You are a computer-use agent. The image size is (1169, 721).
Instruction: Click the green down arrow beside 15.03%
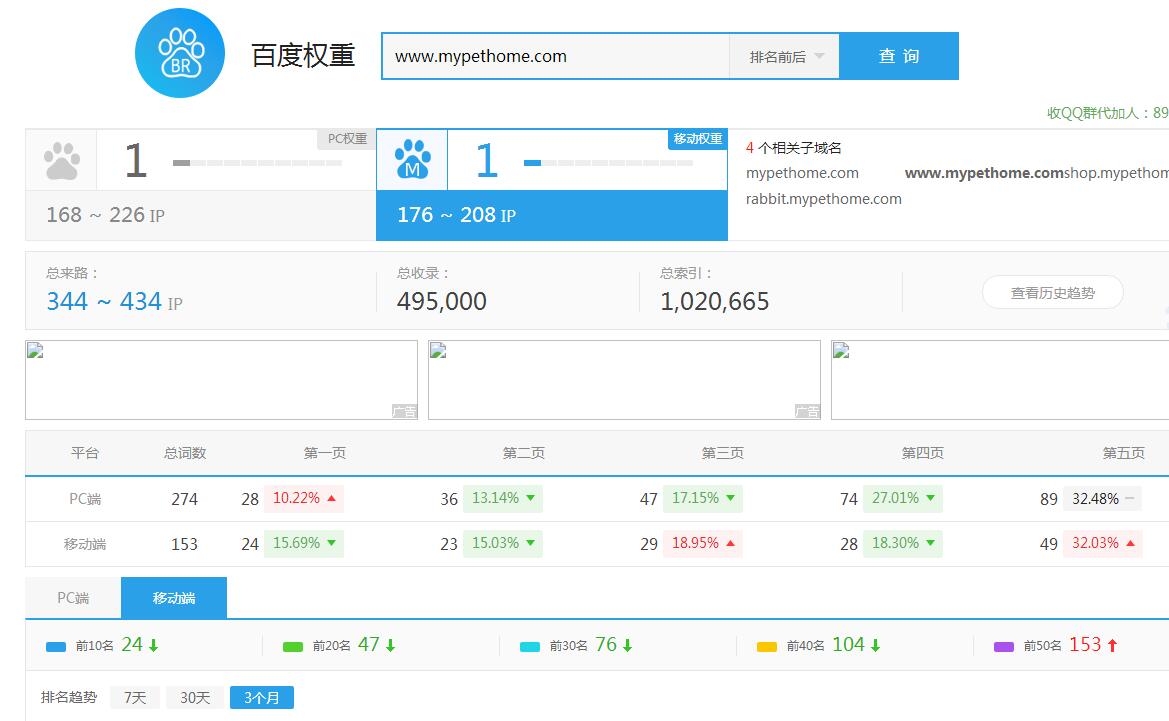(530, 543)
